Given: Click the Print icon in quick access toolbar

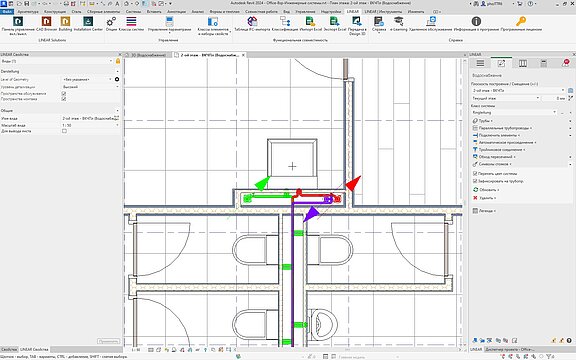Looking at the screenshot, I should click(66, 3).
